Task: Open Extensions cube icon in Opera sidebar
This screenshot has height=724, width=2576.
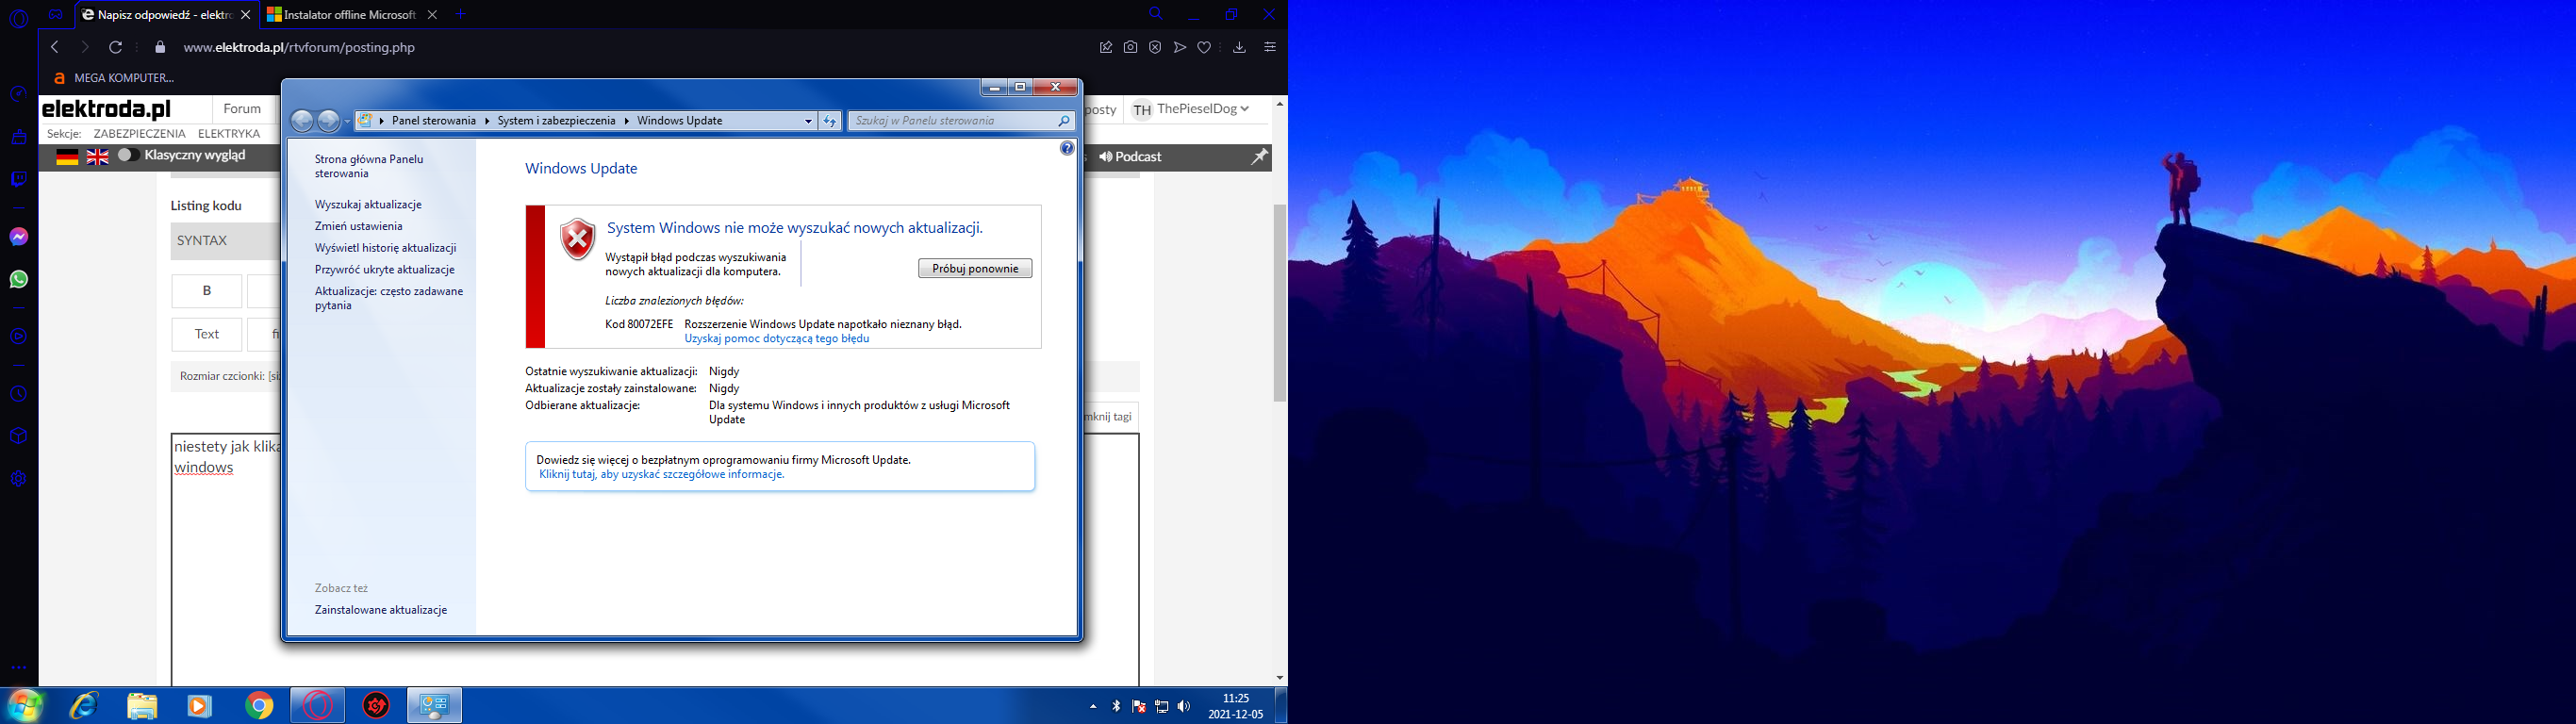Action: coord(19,437)
